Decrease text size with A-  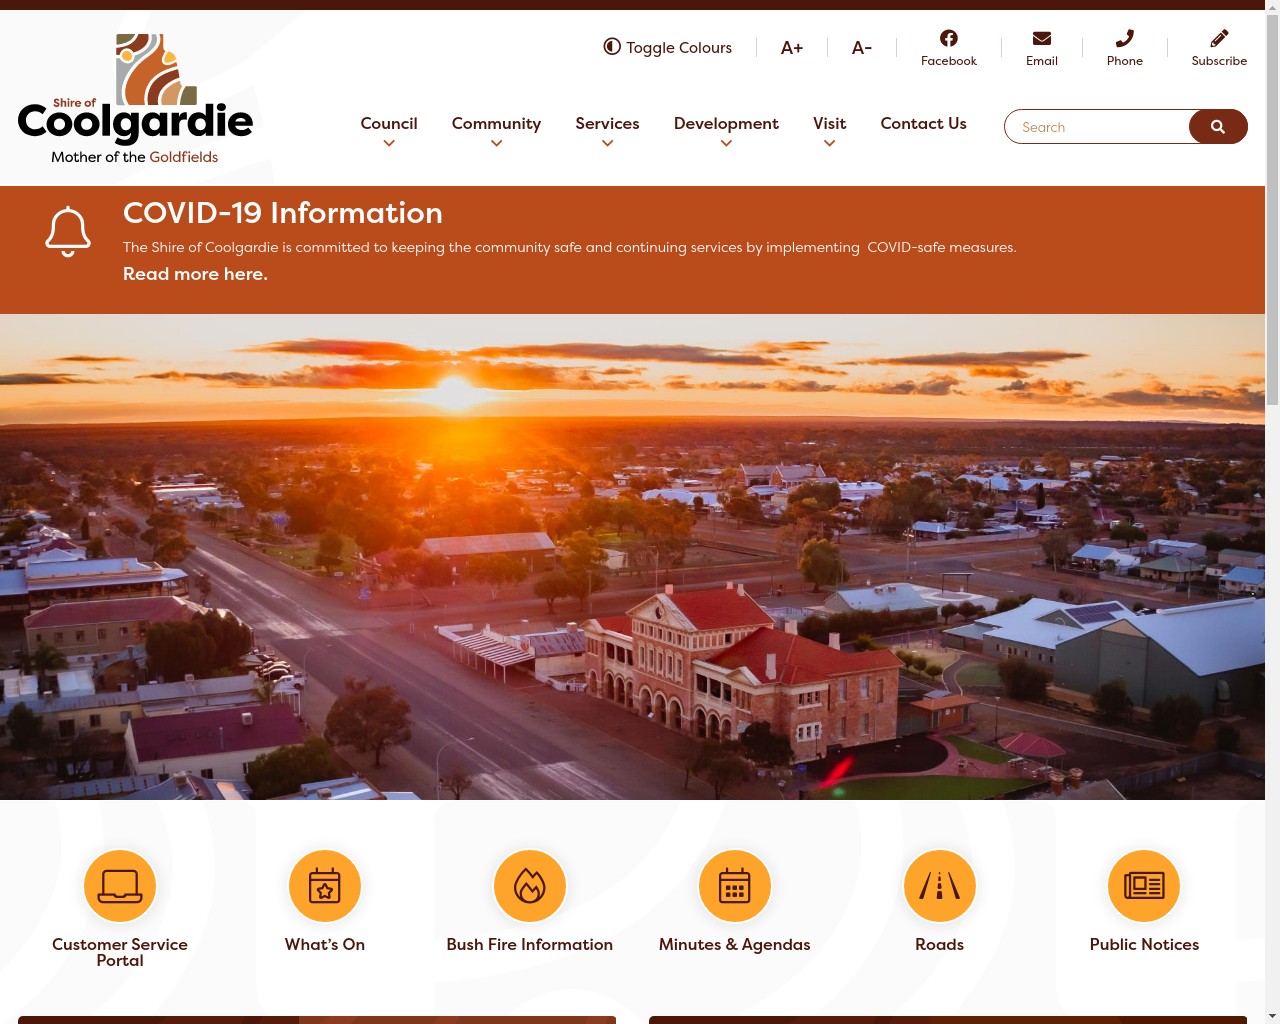861,47
